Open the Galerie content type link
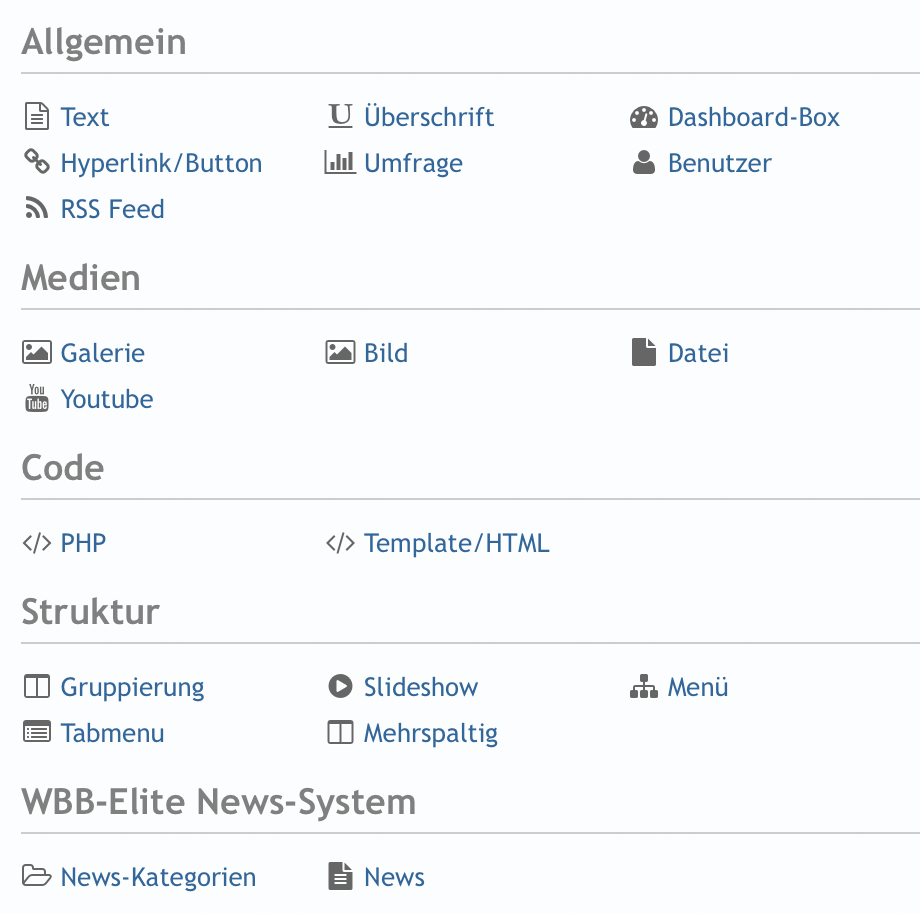The image size is (920, 913). (x=102, y=353)
